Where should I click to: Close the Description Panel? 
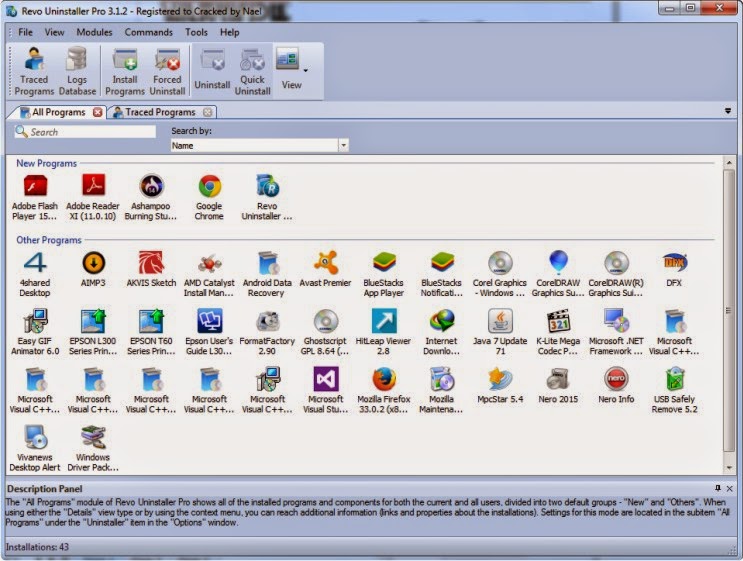tap(730, 488)
